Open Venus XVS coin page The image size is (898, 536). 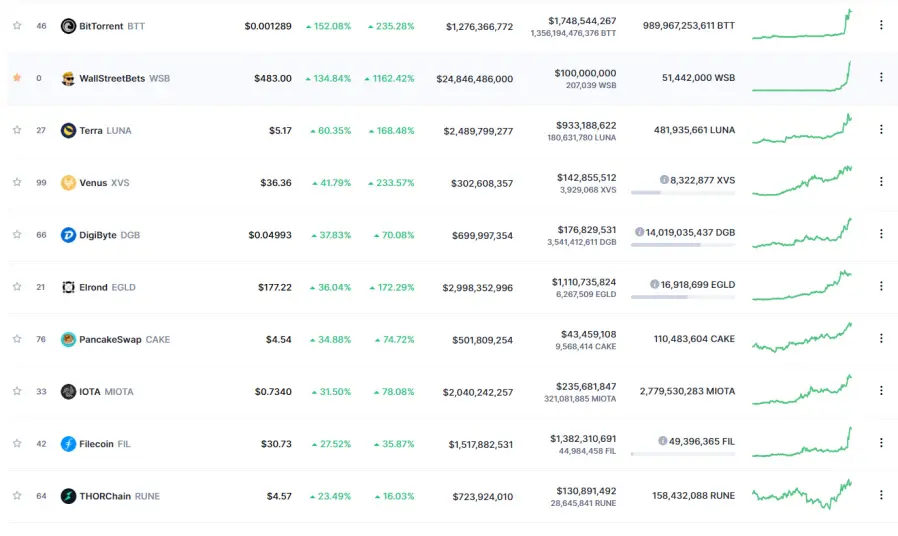coord(104,183)
